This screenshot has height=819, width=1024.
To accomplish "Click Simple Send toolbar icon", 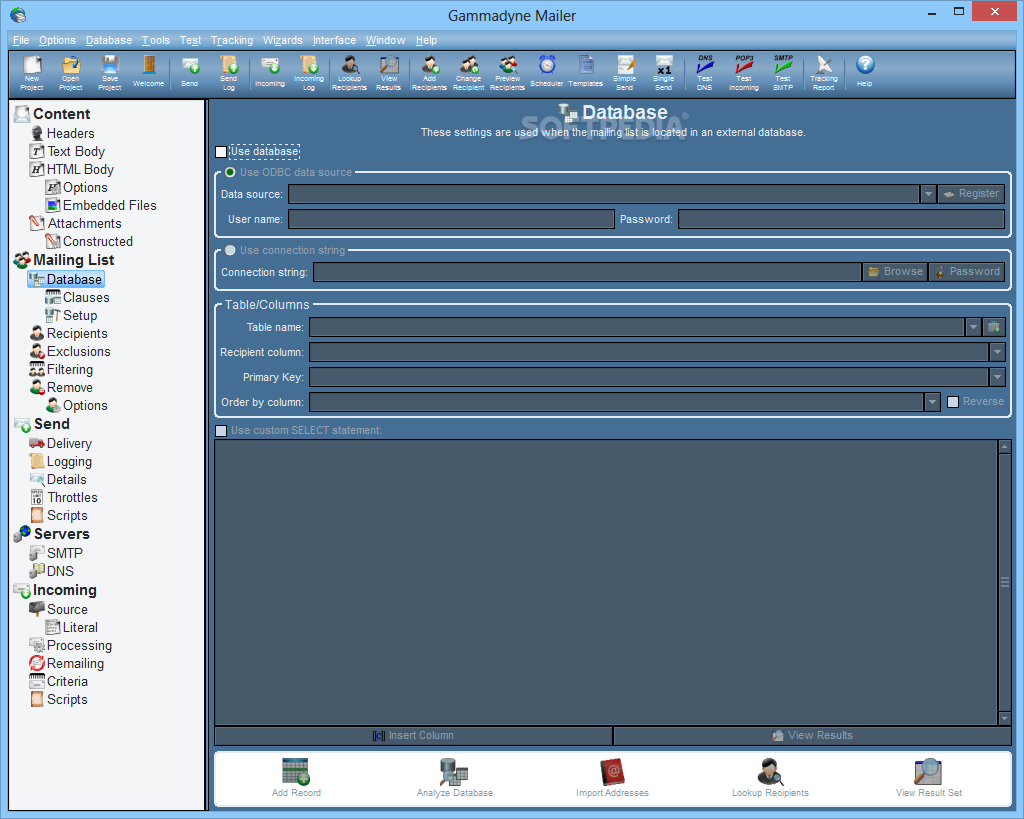I will pyautogui.click(x=624, y=72).
